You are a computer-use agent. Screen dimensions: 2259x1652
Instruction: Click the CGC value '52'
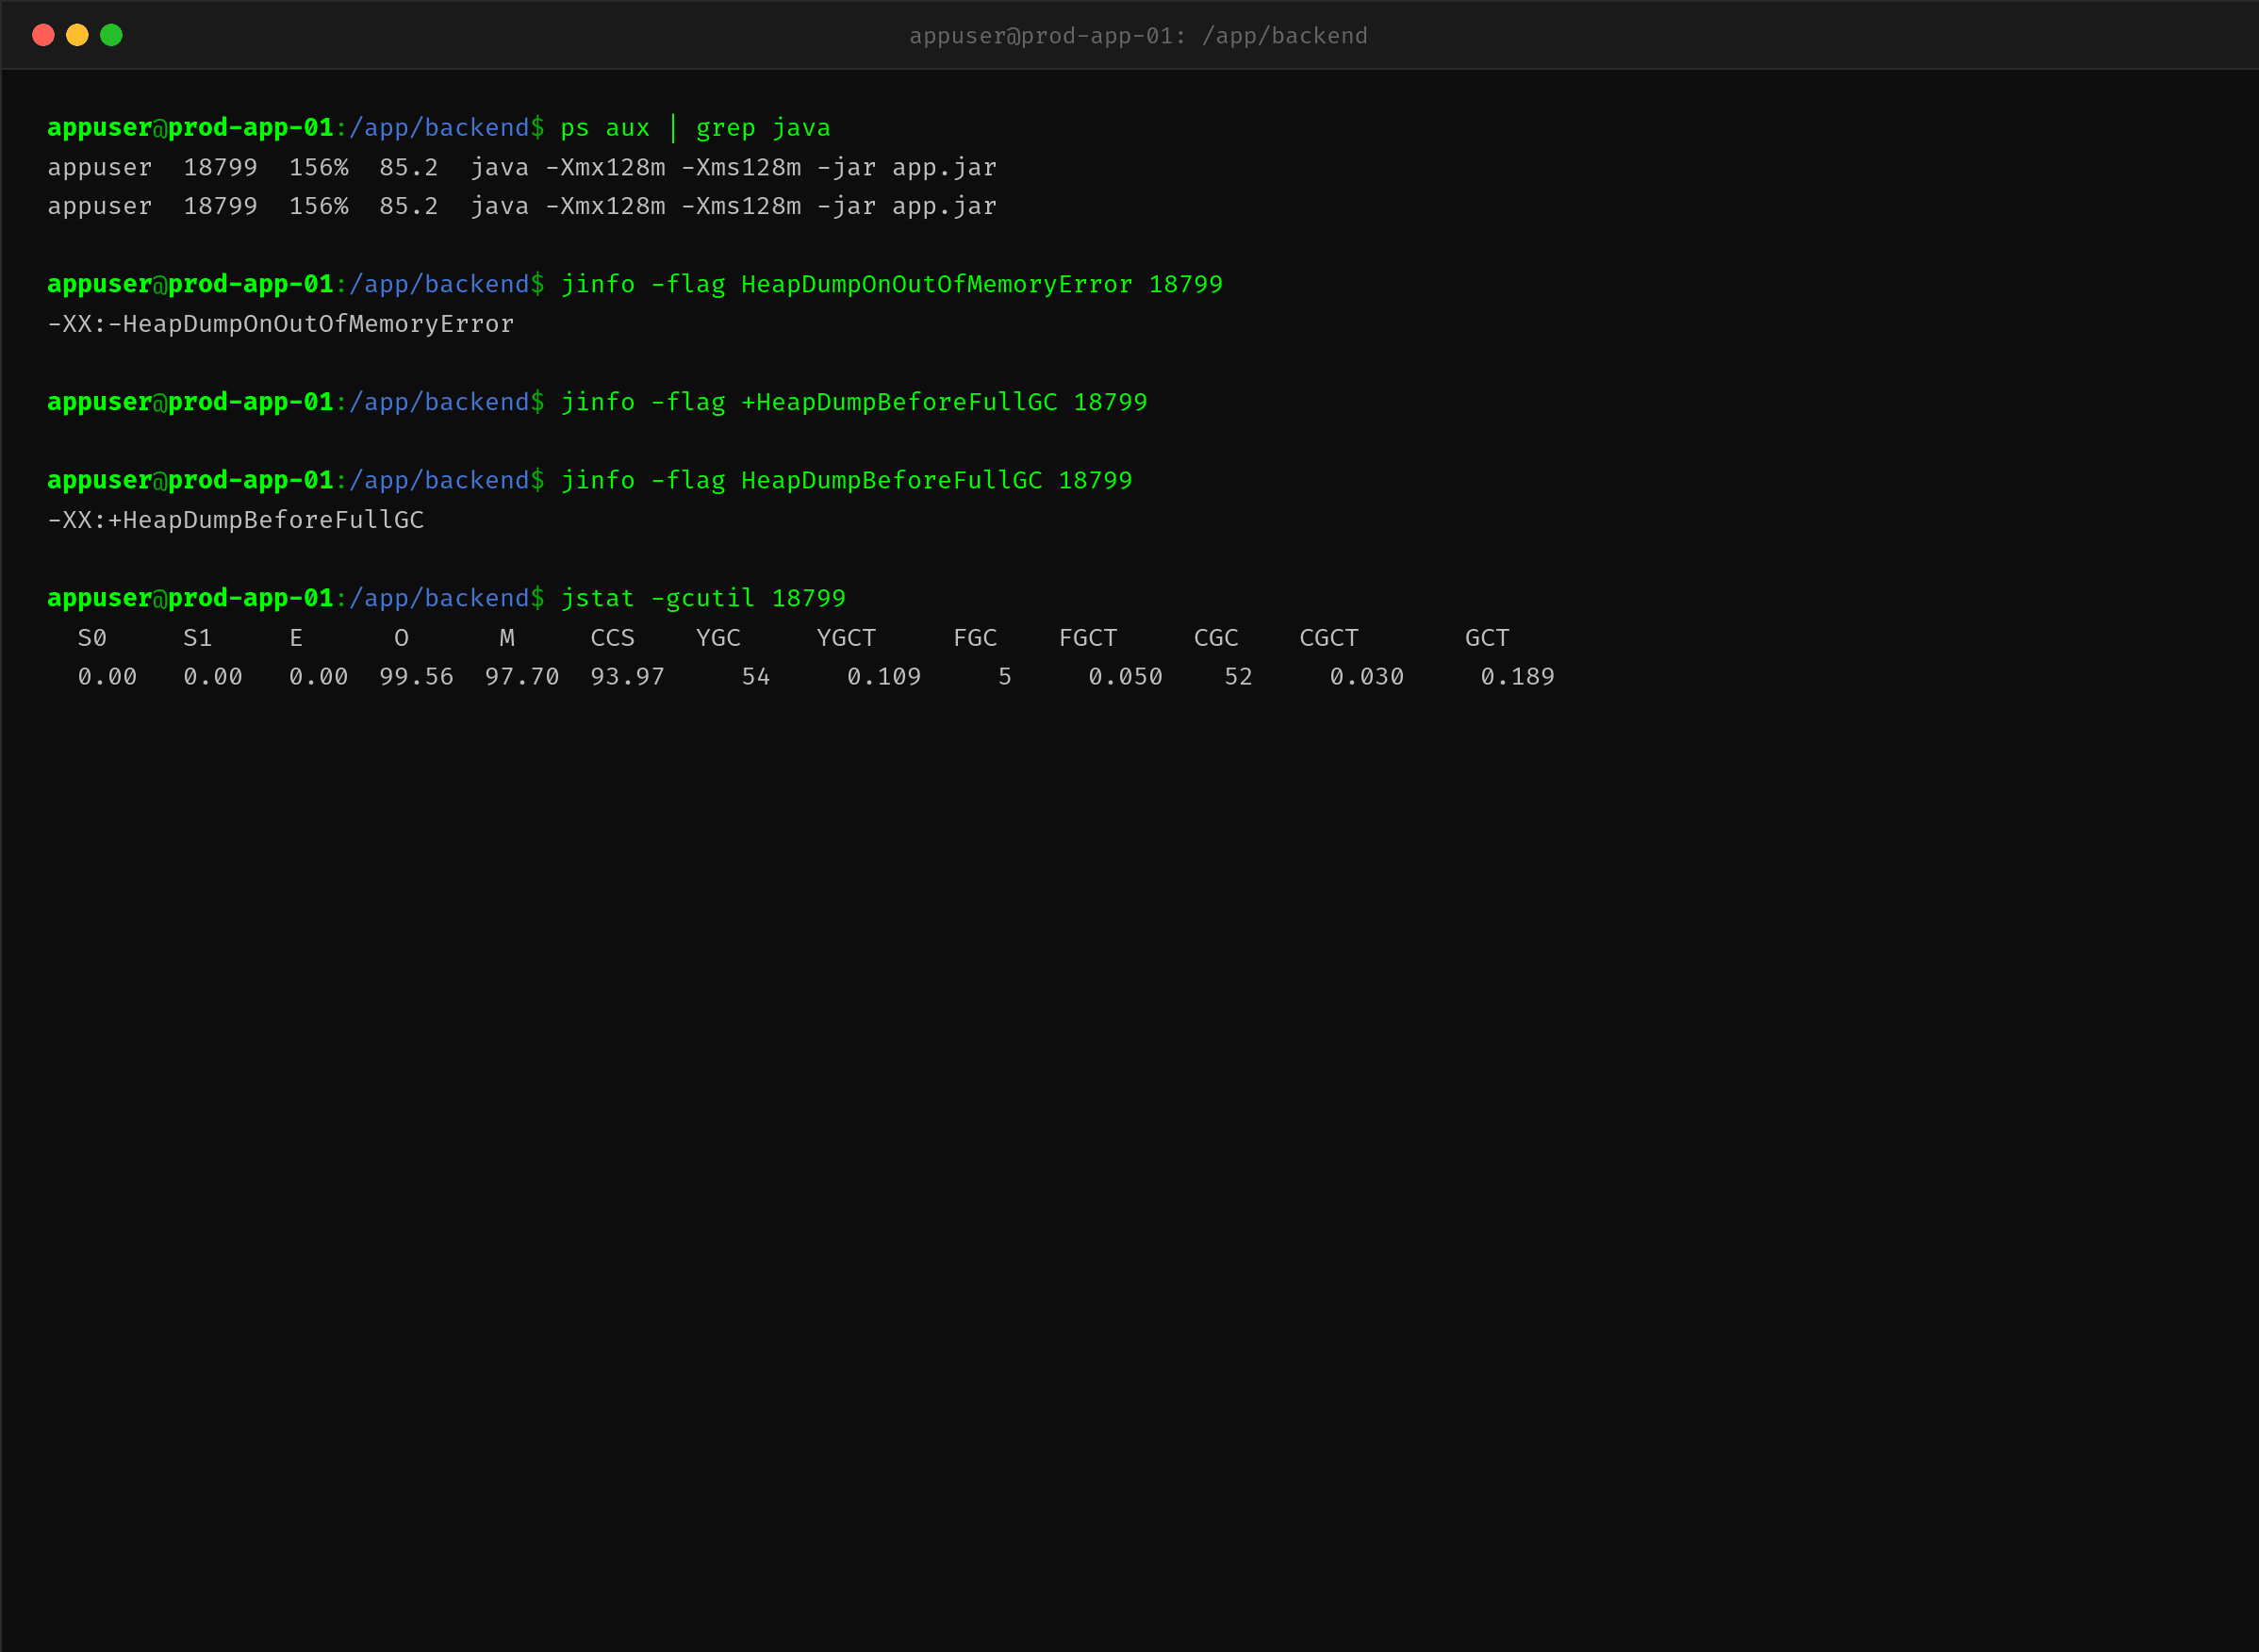[1239, 677]
